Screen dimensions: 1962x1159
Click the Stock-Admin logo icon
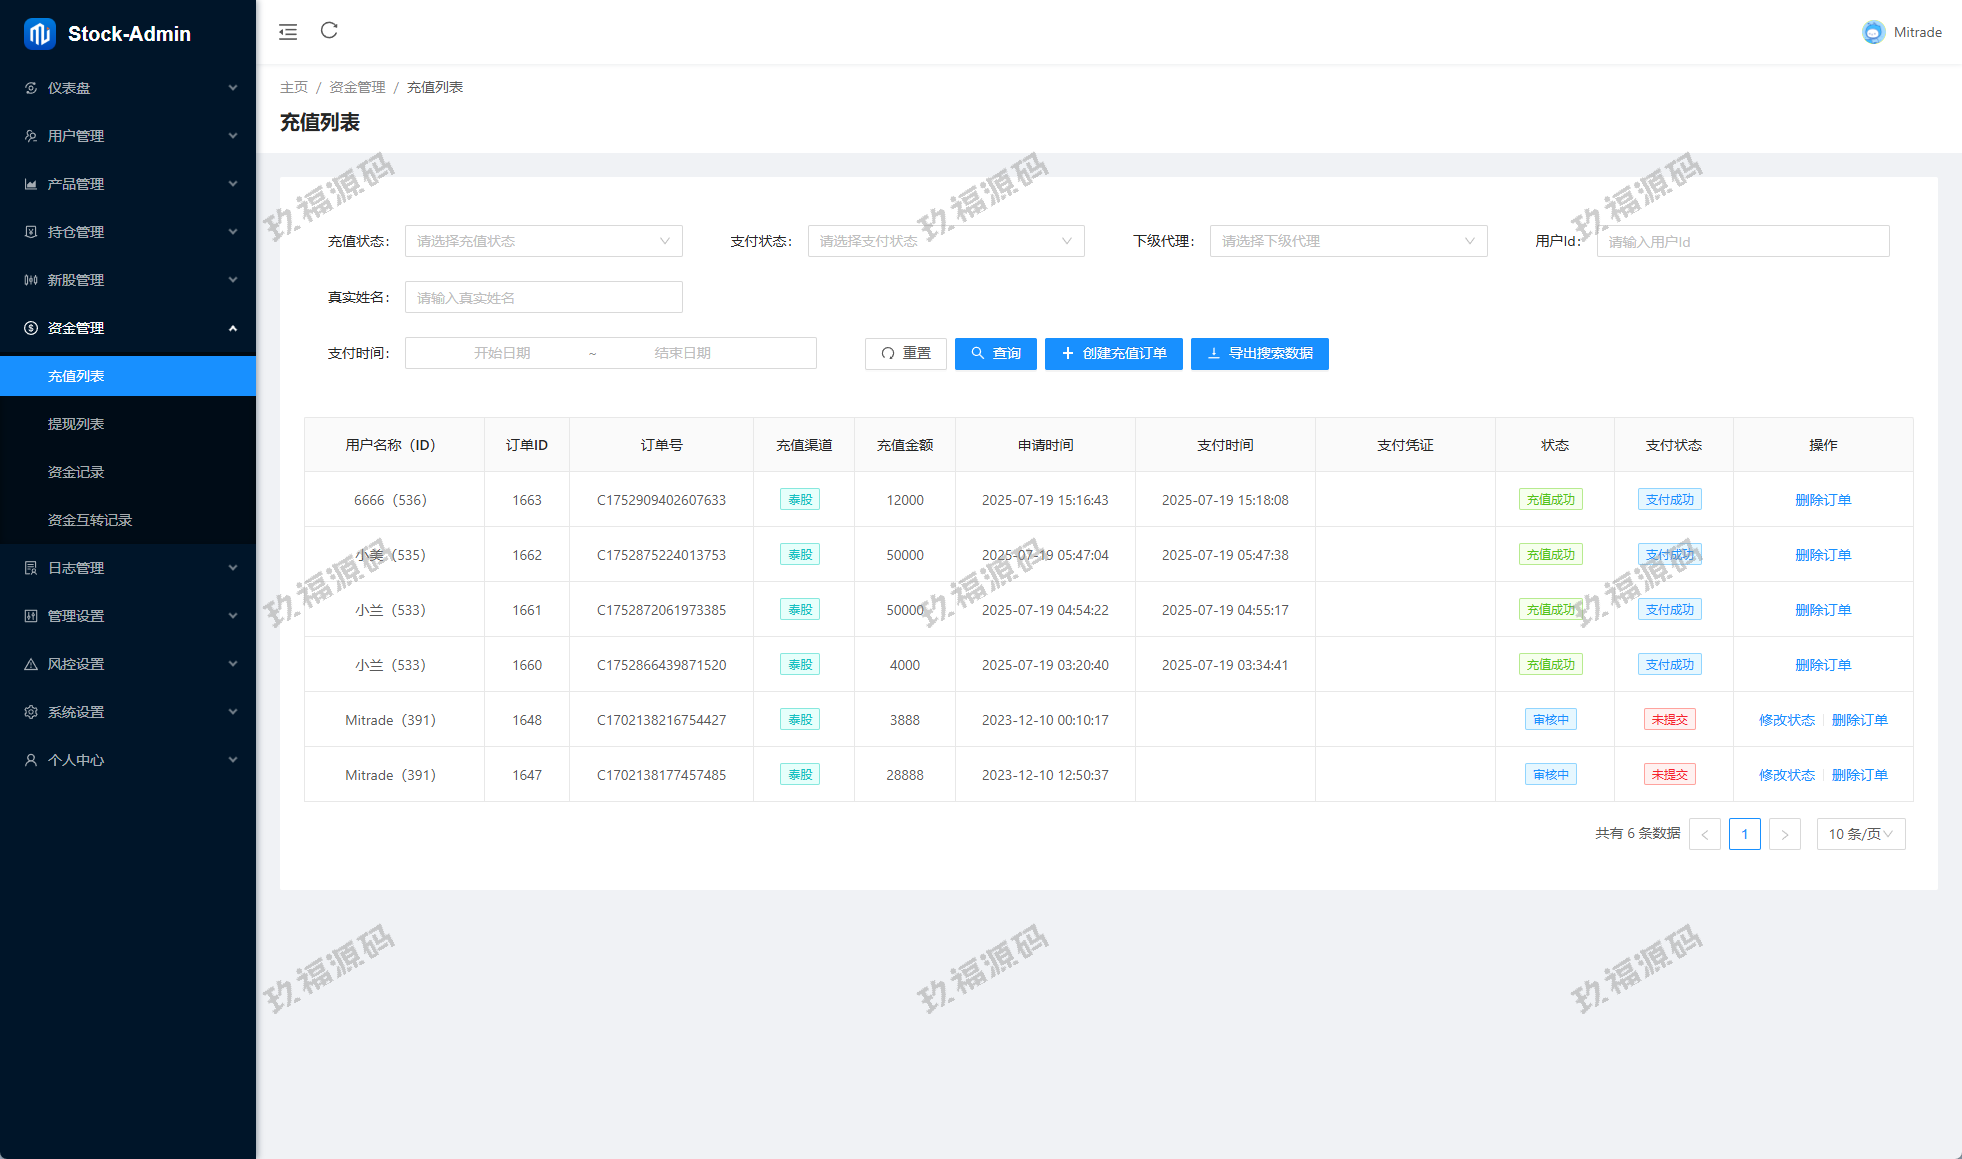click(x=40, y=34)
